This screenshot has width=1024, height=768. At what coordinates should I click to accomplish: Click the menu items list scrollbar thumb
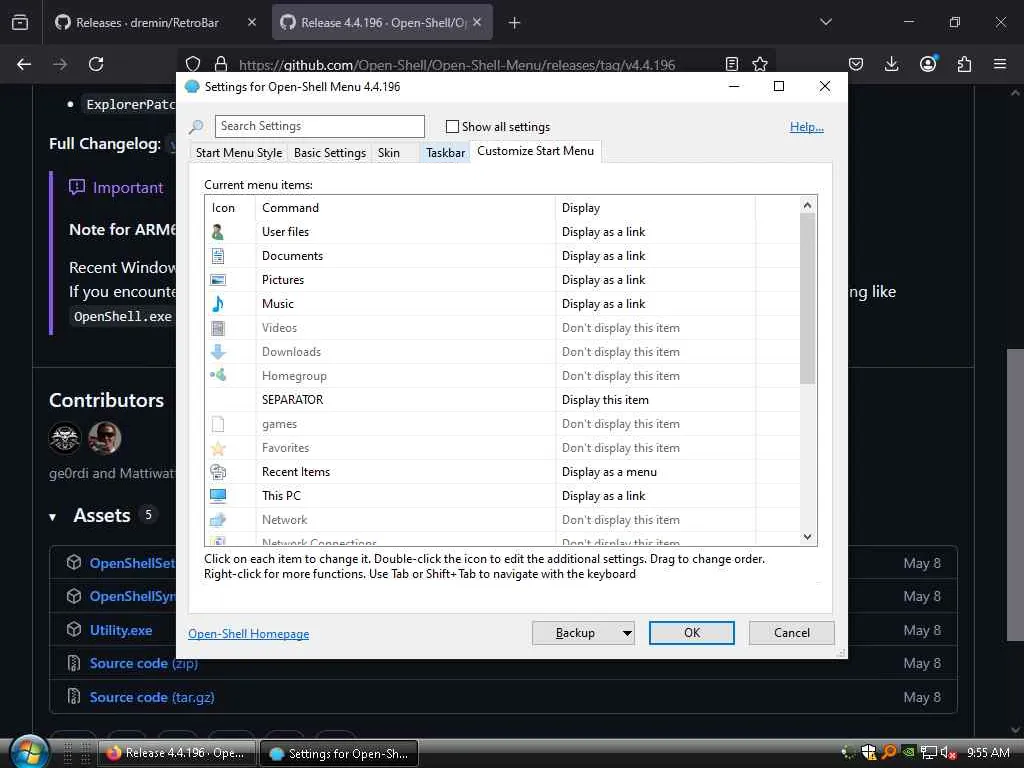click(807, 298)
